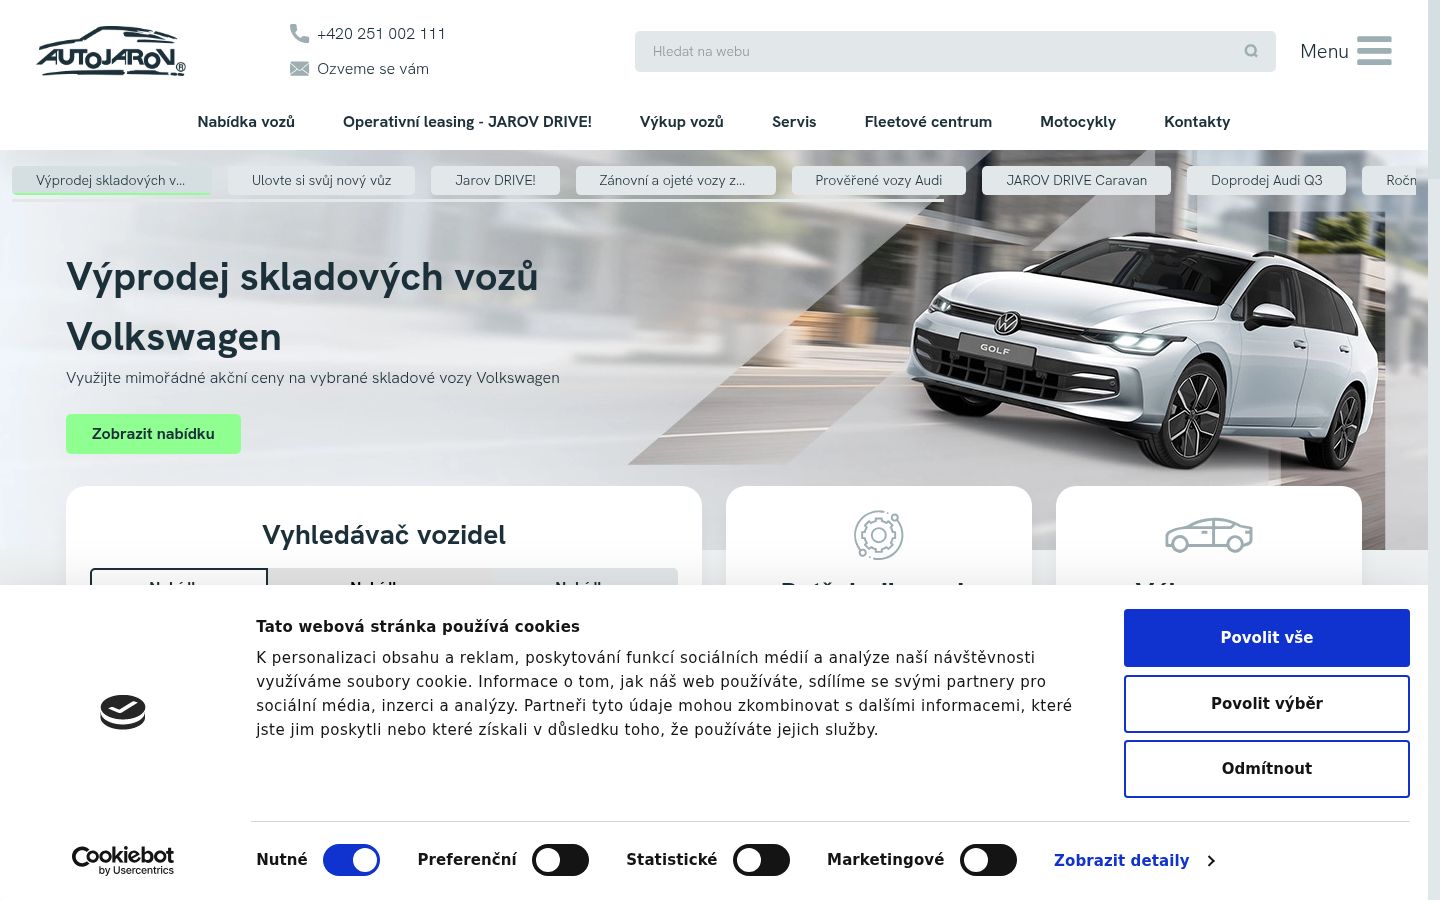Screen dimensions: 1440x900
Task: Click the gear service icon card
Action: (879, 534)
